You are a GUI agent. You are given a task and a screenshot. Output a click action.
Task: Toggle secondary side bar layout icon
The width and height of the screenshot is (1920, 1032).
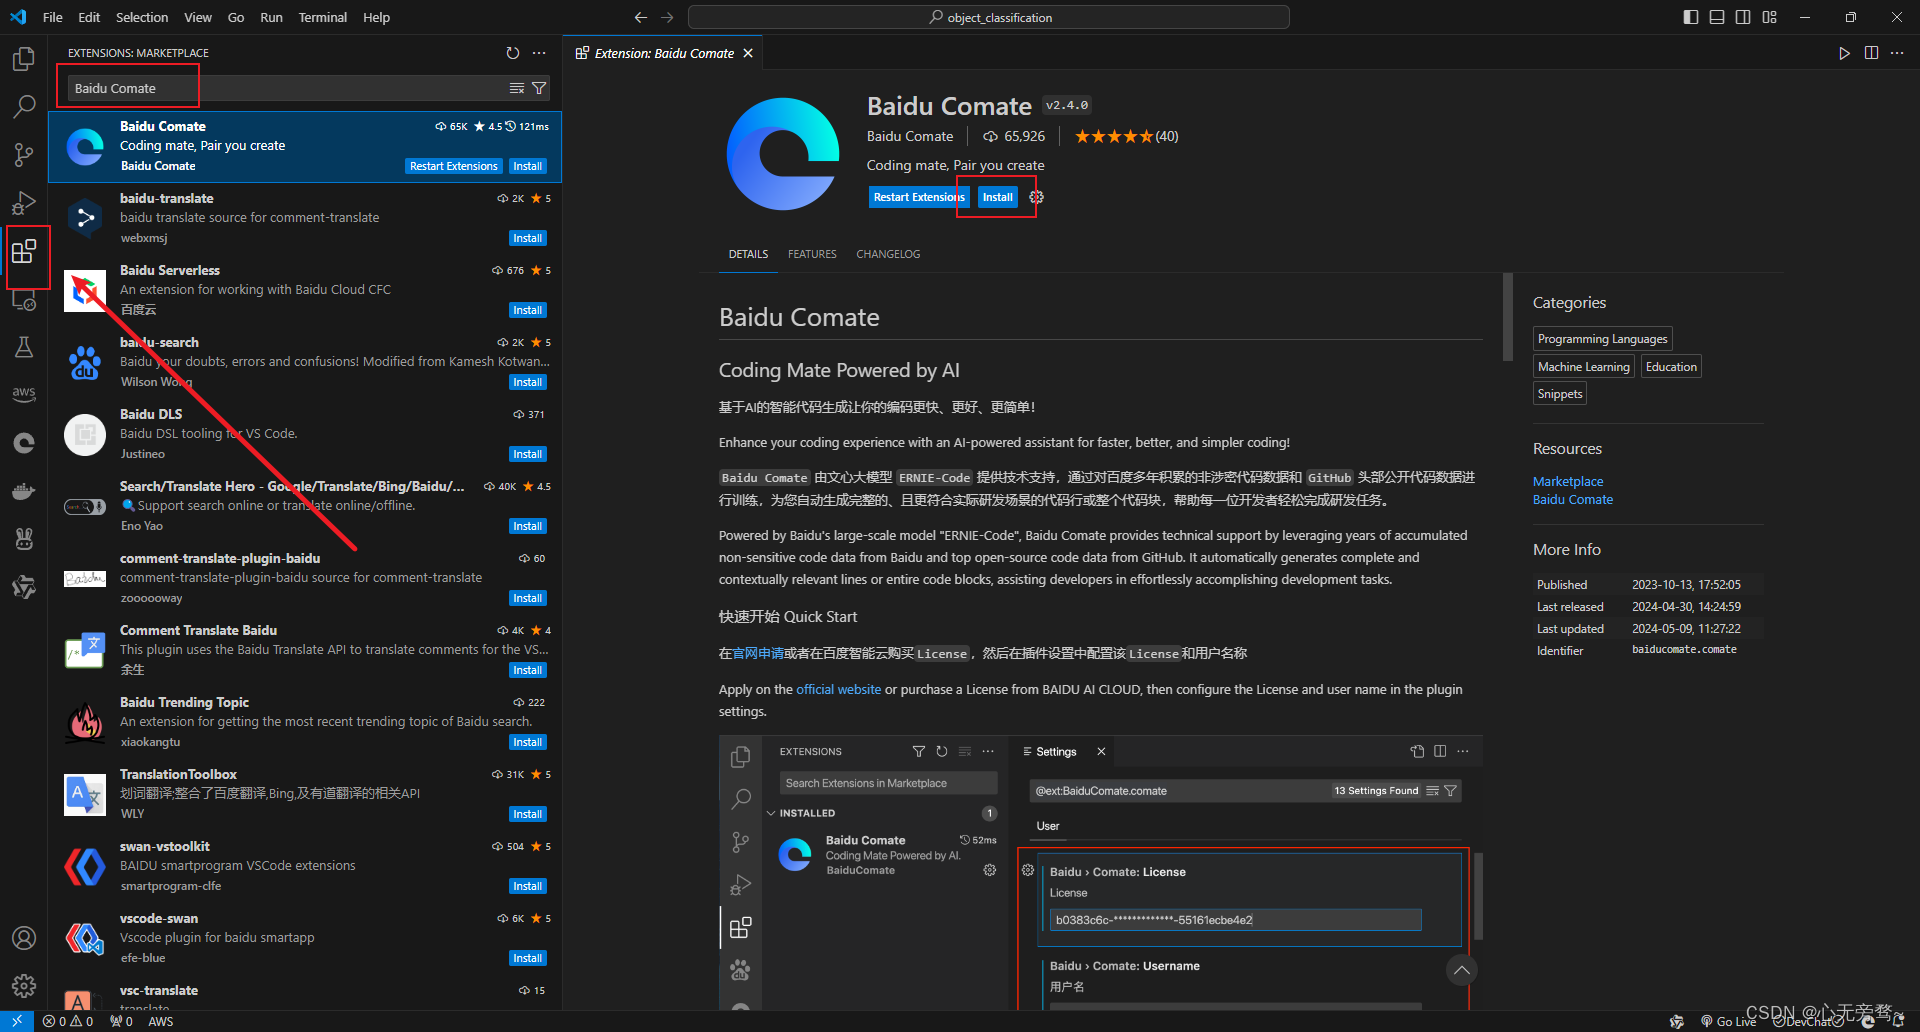point(1743,17)
